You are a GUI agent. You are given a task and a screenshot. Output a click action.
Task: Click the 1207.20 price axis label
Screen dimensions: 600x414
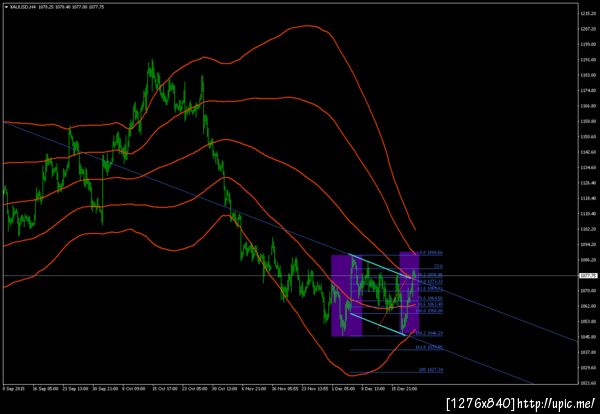587,29
